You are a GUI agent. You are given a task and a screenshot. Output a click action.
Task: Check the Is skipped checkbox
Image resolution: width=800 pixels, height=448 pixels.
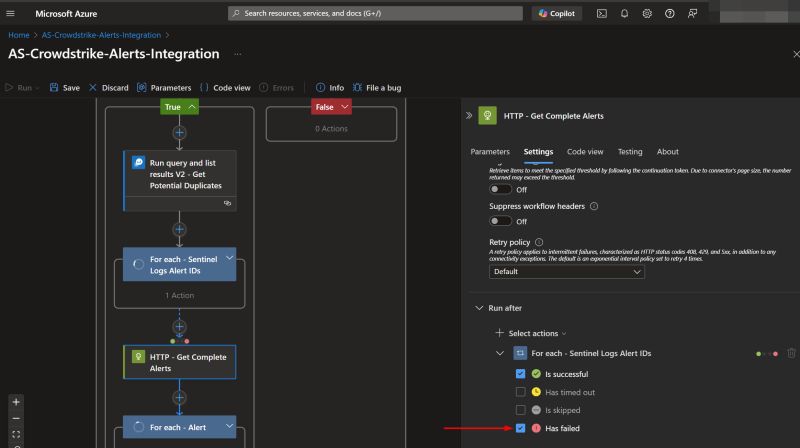tap(520, 410)
